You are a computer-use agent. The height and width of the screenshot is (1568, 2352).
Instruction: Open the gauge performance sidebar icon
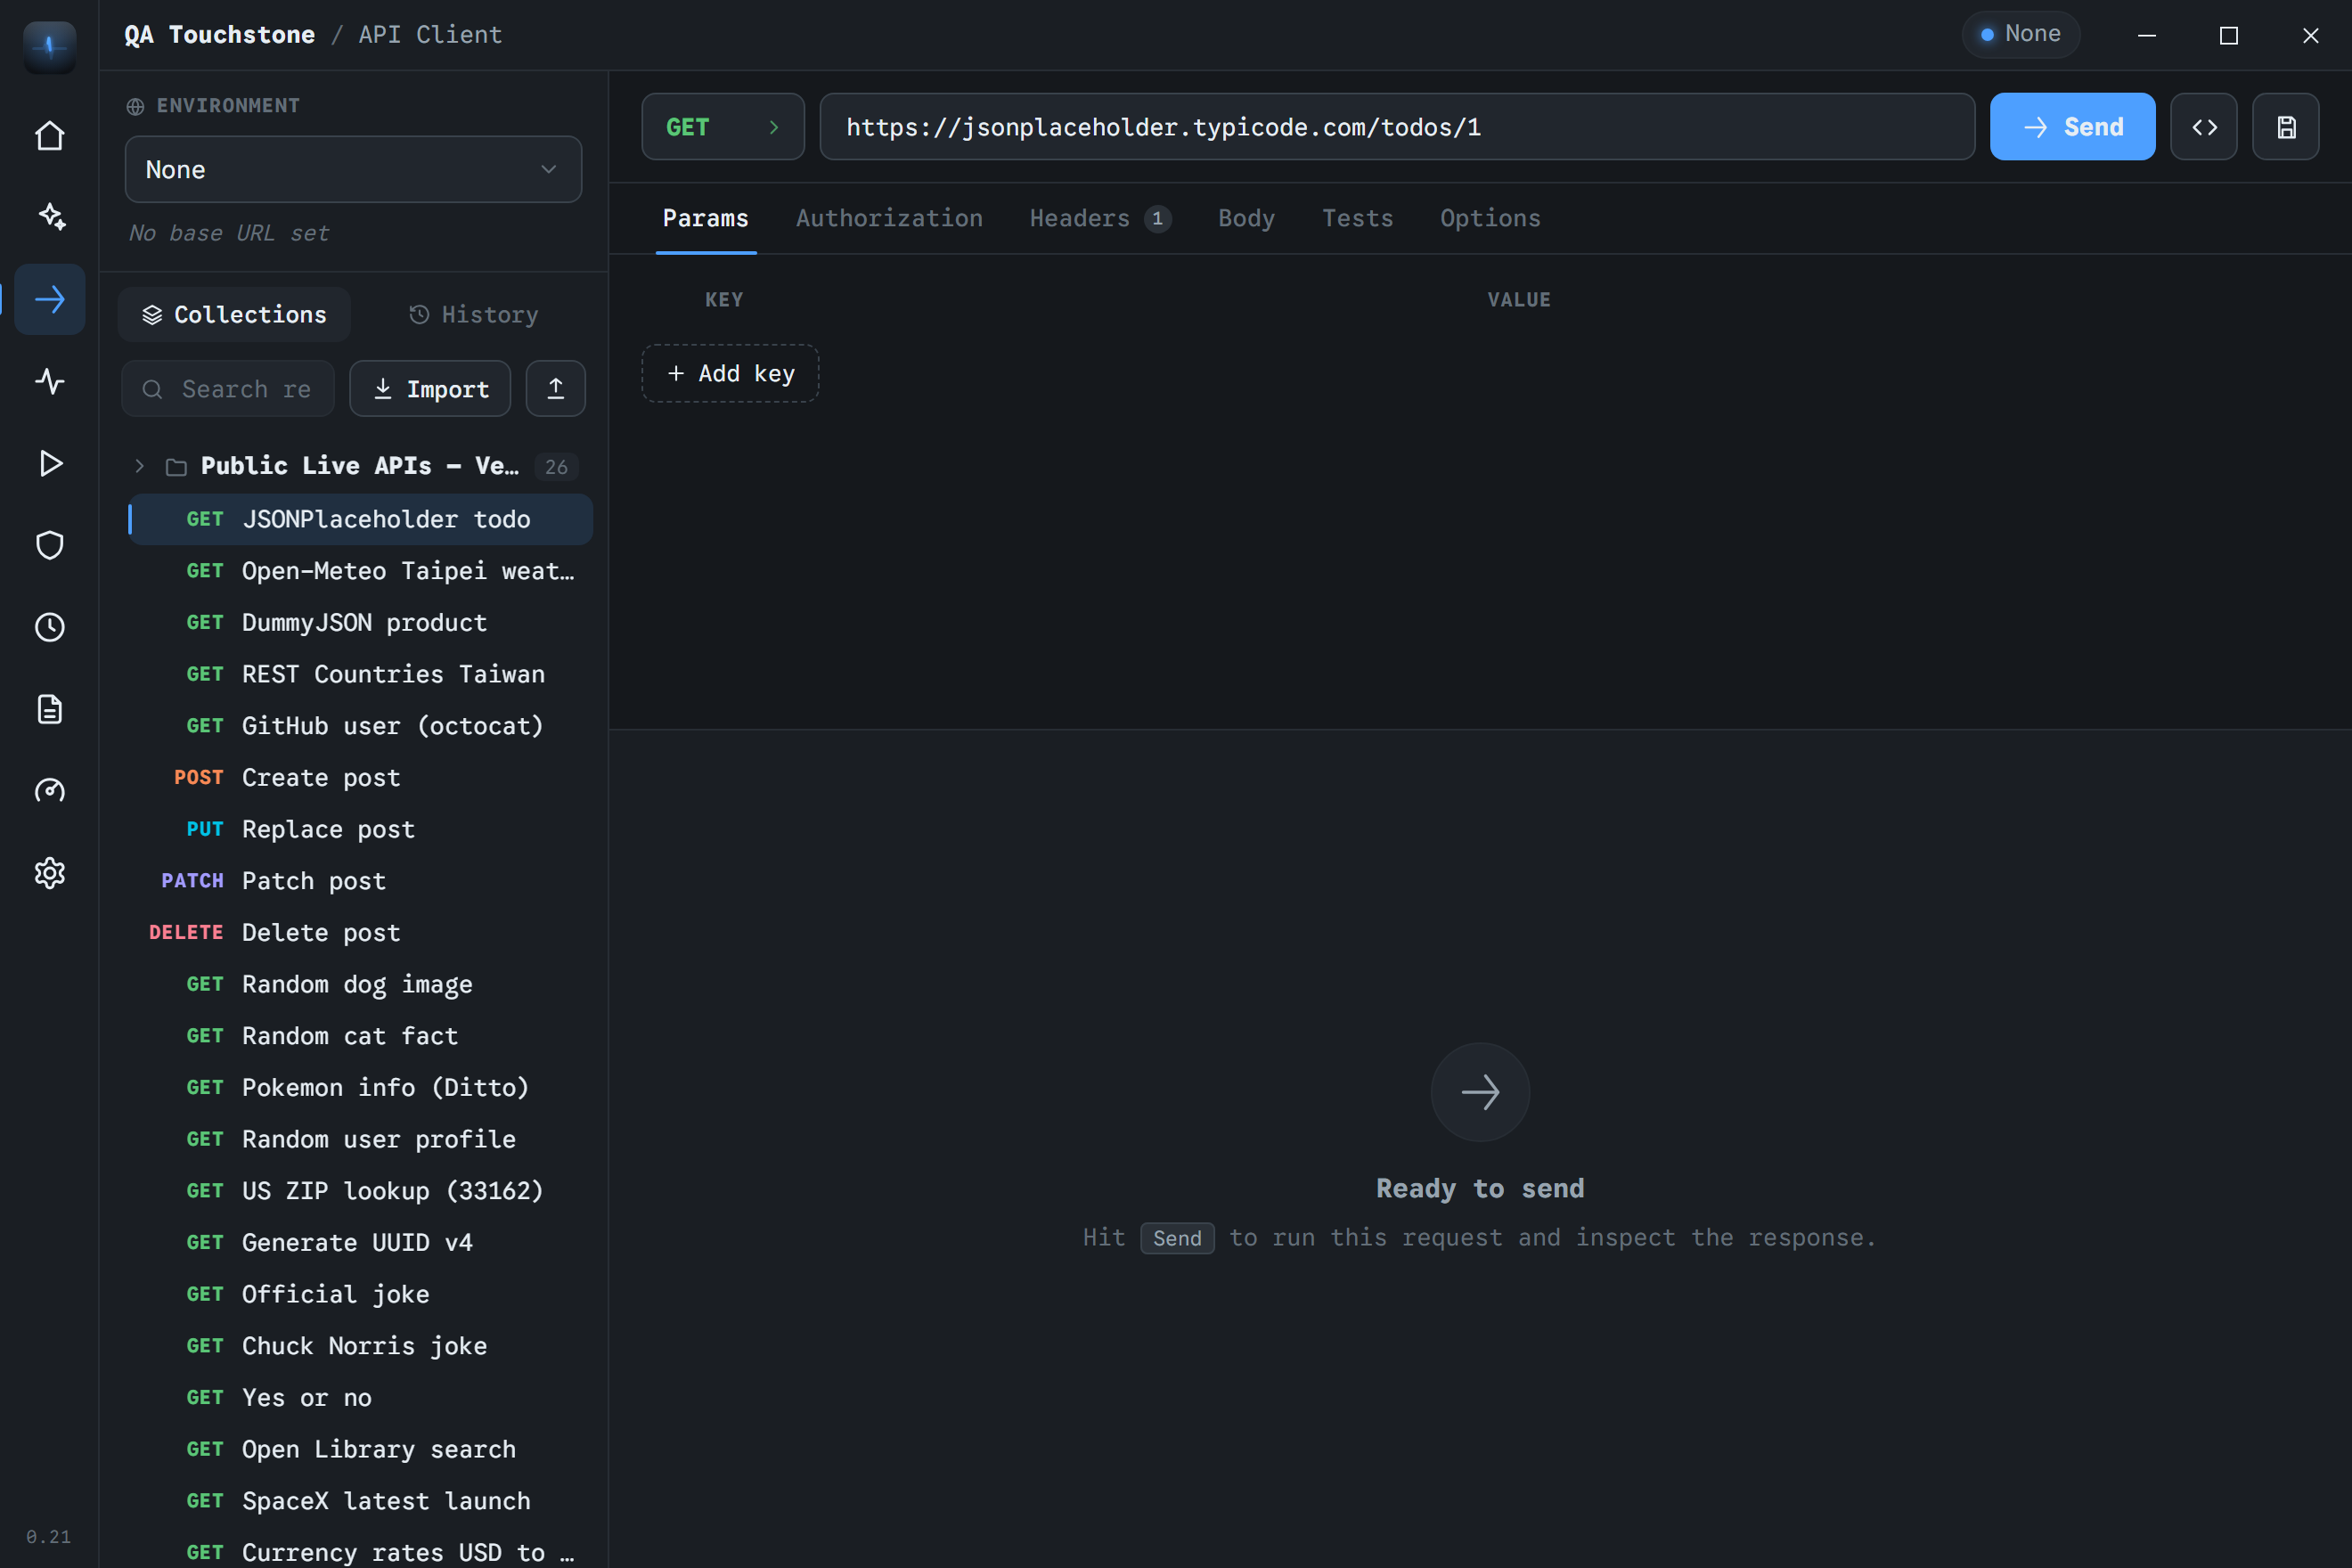tap(49, 791)
